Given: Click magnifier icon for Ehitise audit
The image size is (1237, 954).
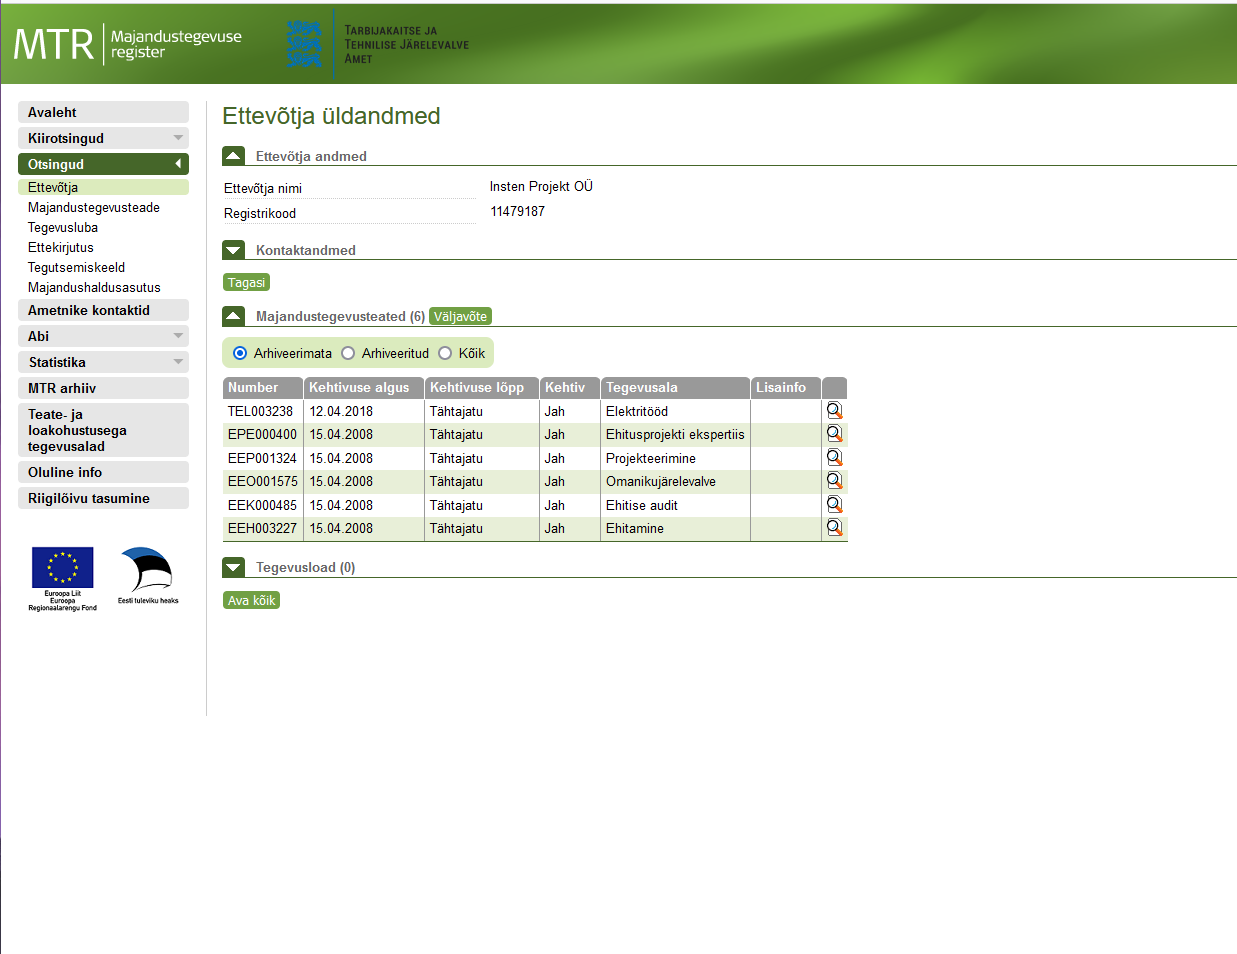Looking at the screenshot, I should coord(834,505).
